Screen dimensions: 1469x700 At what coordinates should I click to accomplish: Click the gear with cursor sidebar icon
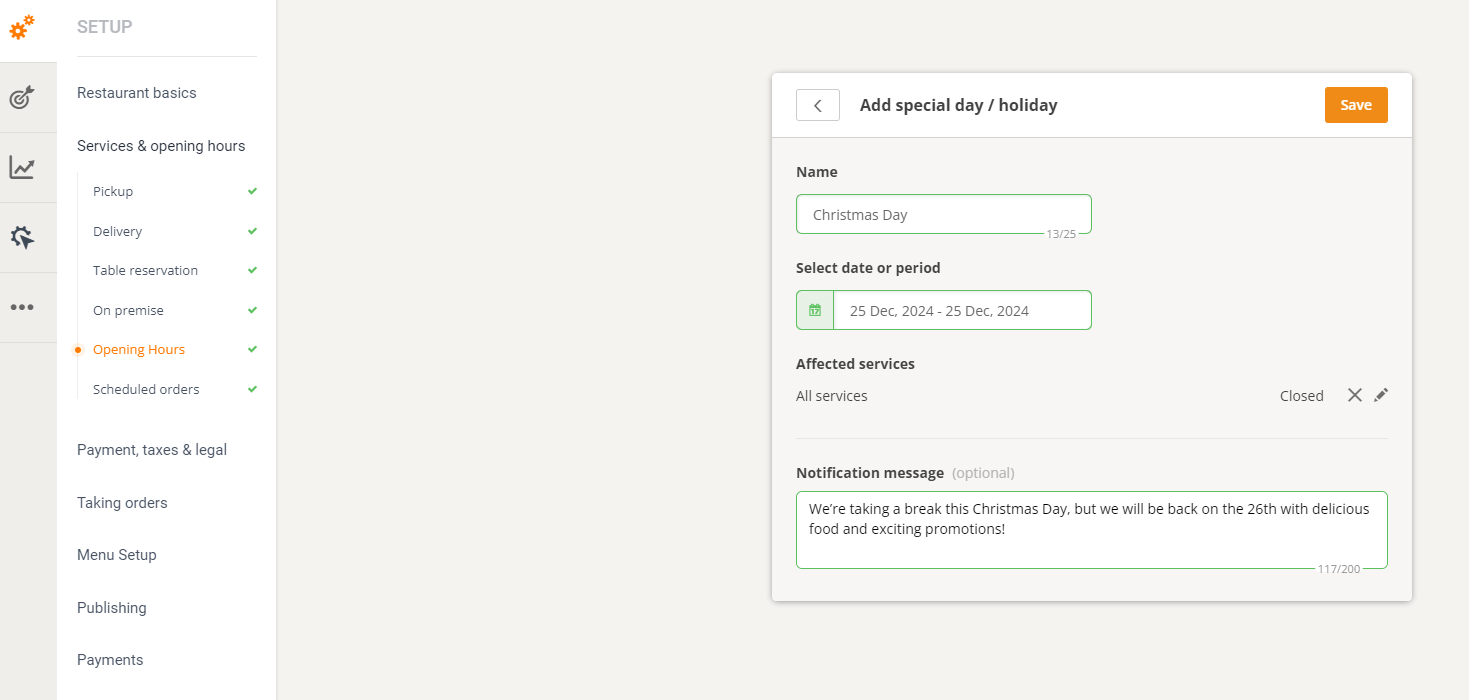[22, 237]
